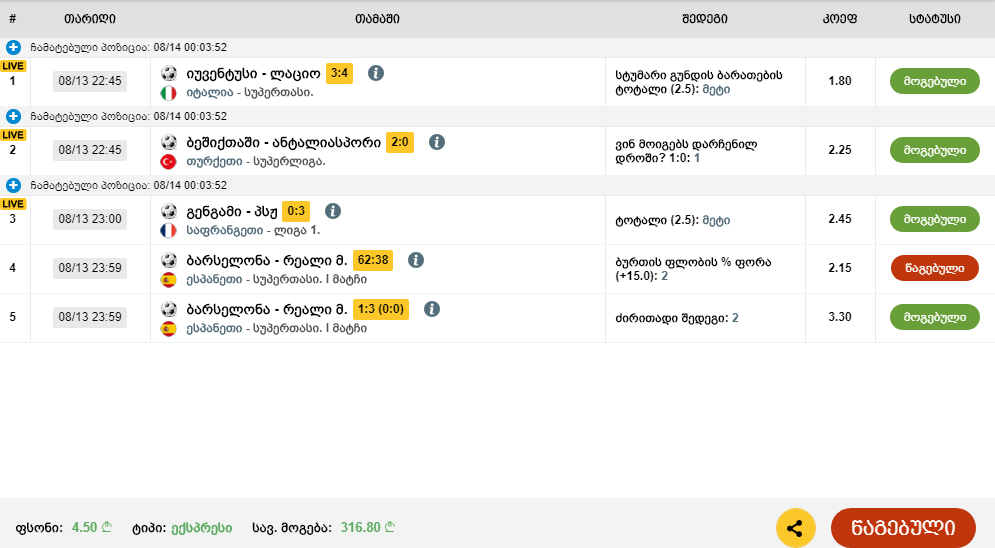Click the LIVE badge on row 3
Viewport: 995px width, 548px height.
pos(13,204)
